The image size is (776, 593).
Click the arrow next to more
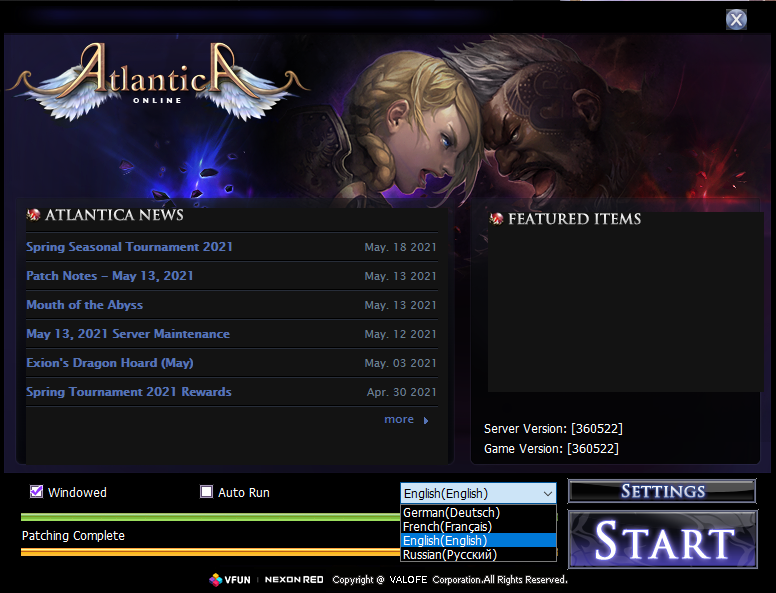click(426, 420)
